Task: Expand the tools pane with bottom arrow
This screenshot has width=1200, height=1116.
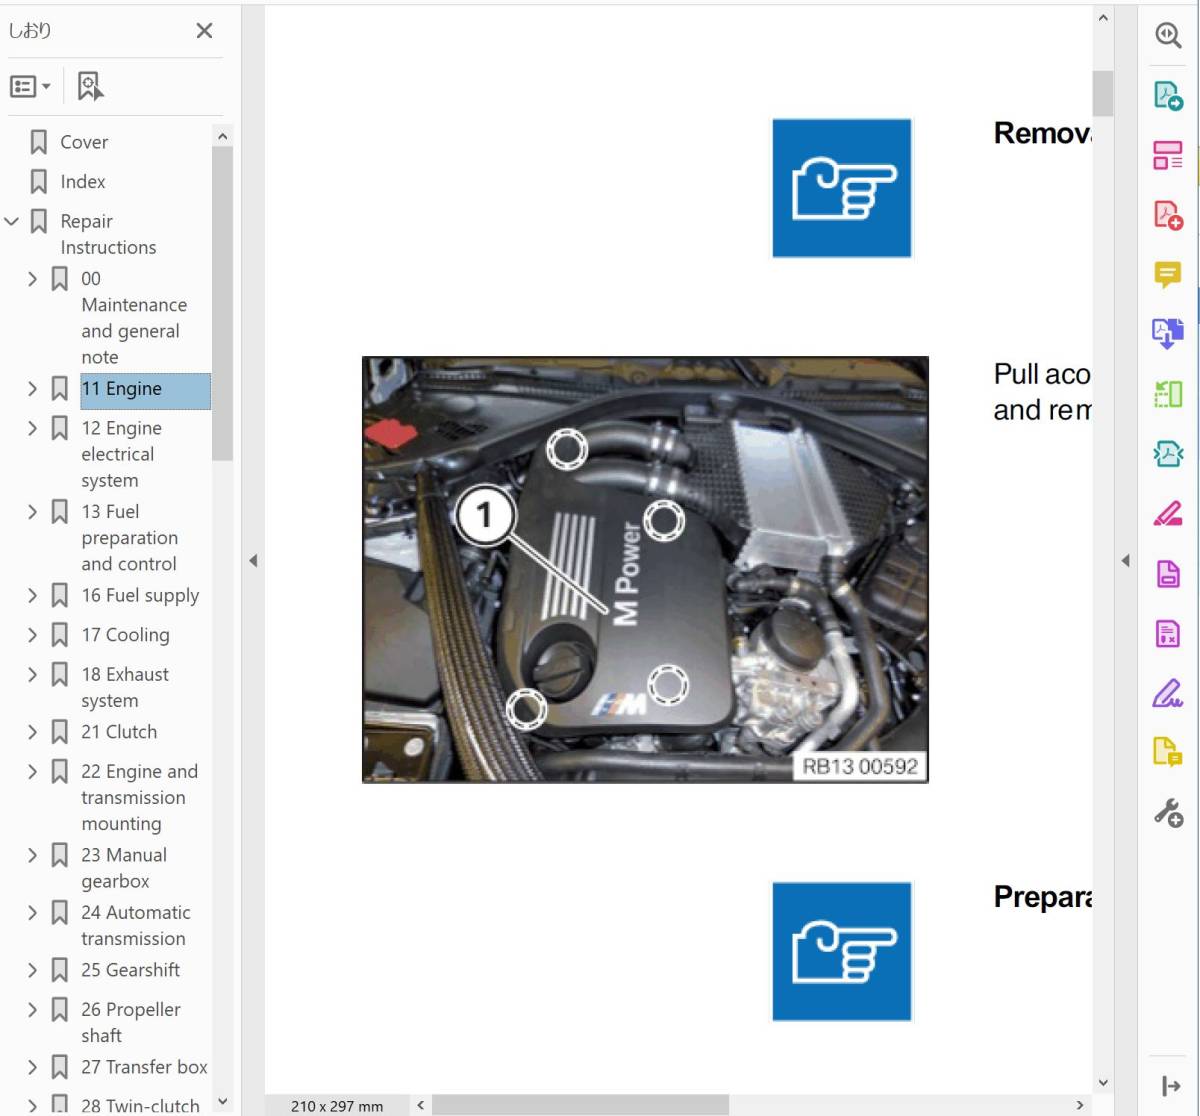Action: click(1171, 1086)
